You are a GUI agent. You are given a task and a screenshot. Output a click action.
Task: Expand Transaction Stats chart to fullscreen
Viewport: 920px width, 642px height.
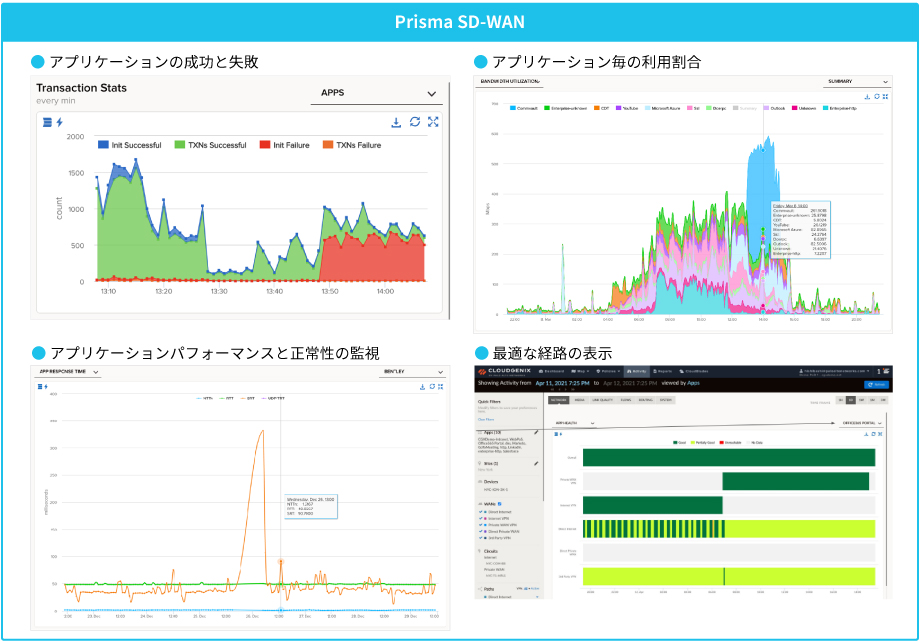[433, 121]
